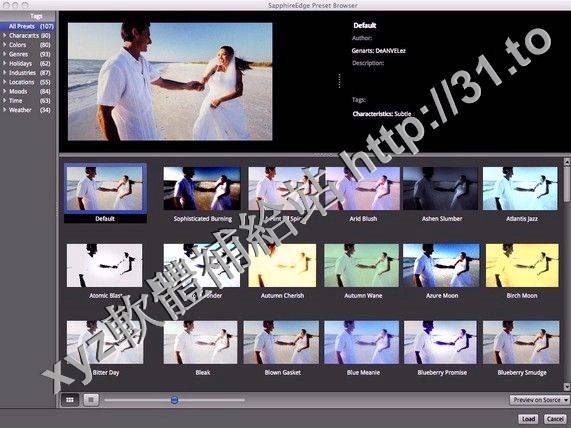Switch to single preview view icon

point(91,400)
